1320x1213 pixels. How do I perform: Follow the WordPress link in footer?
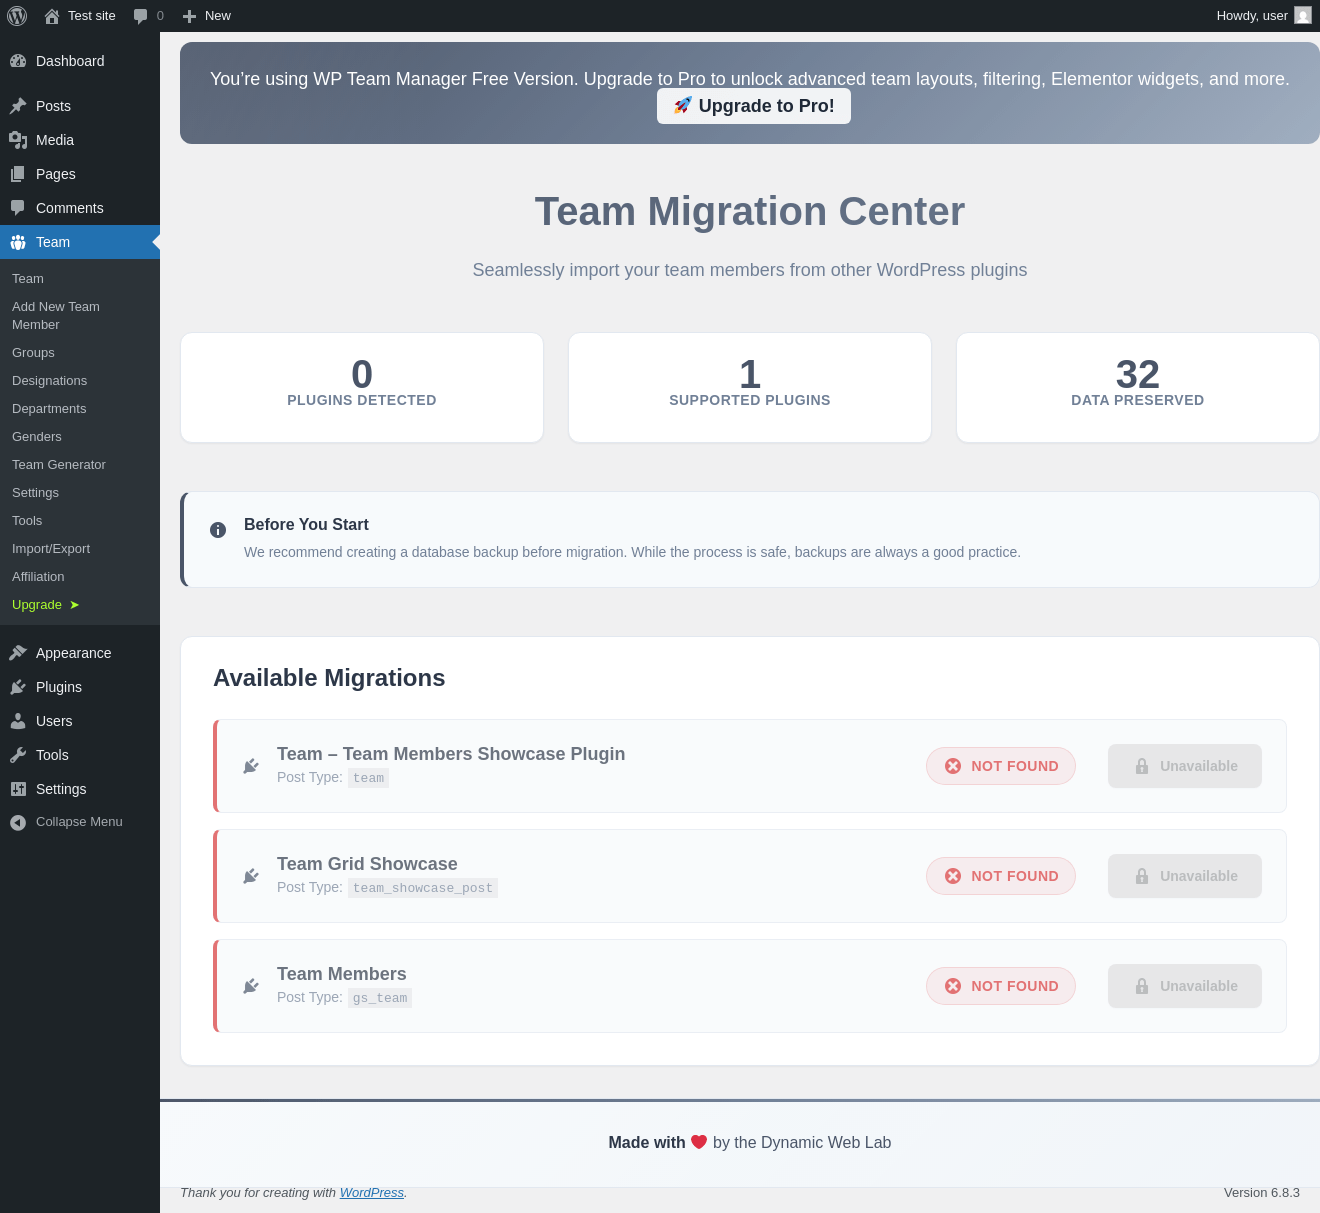372,1193
